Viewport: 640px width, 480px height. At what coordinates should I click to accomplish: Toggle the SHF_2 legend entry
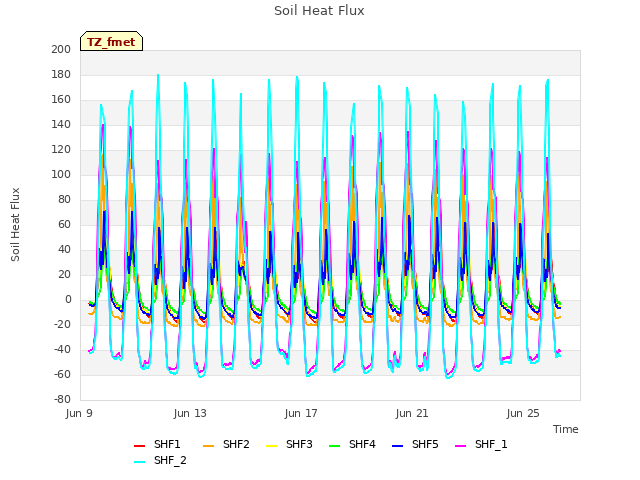160,460
